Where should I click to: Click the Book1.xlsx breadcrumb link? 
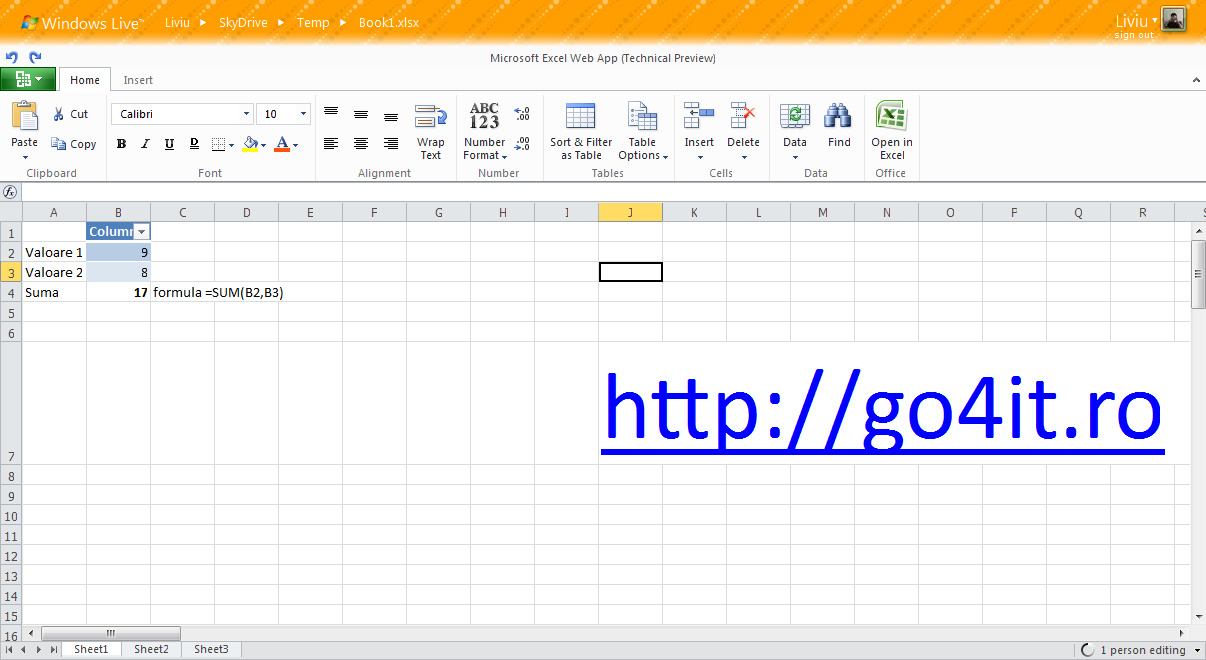389,22
